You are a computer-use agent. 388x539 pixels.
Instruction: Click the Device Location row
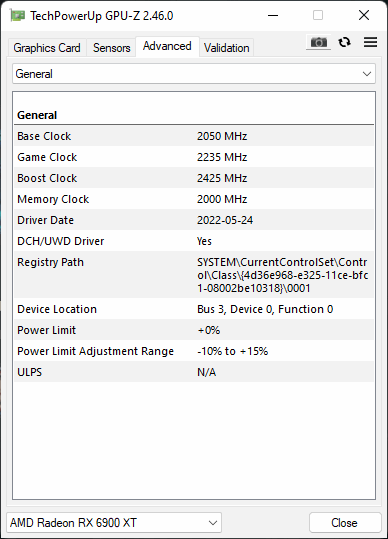[194, 309]
